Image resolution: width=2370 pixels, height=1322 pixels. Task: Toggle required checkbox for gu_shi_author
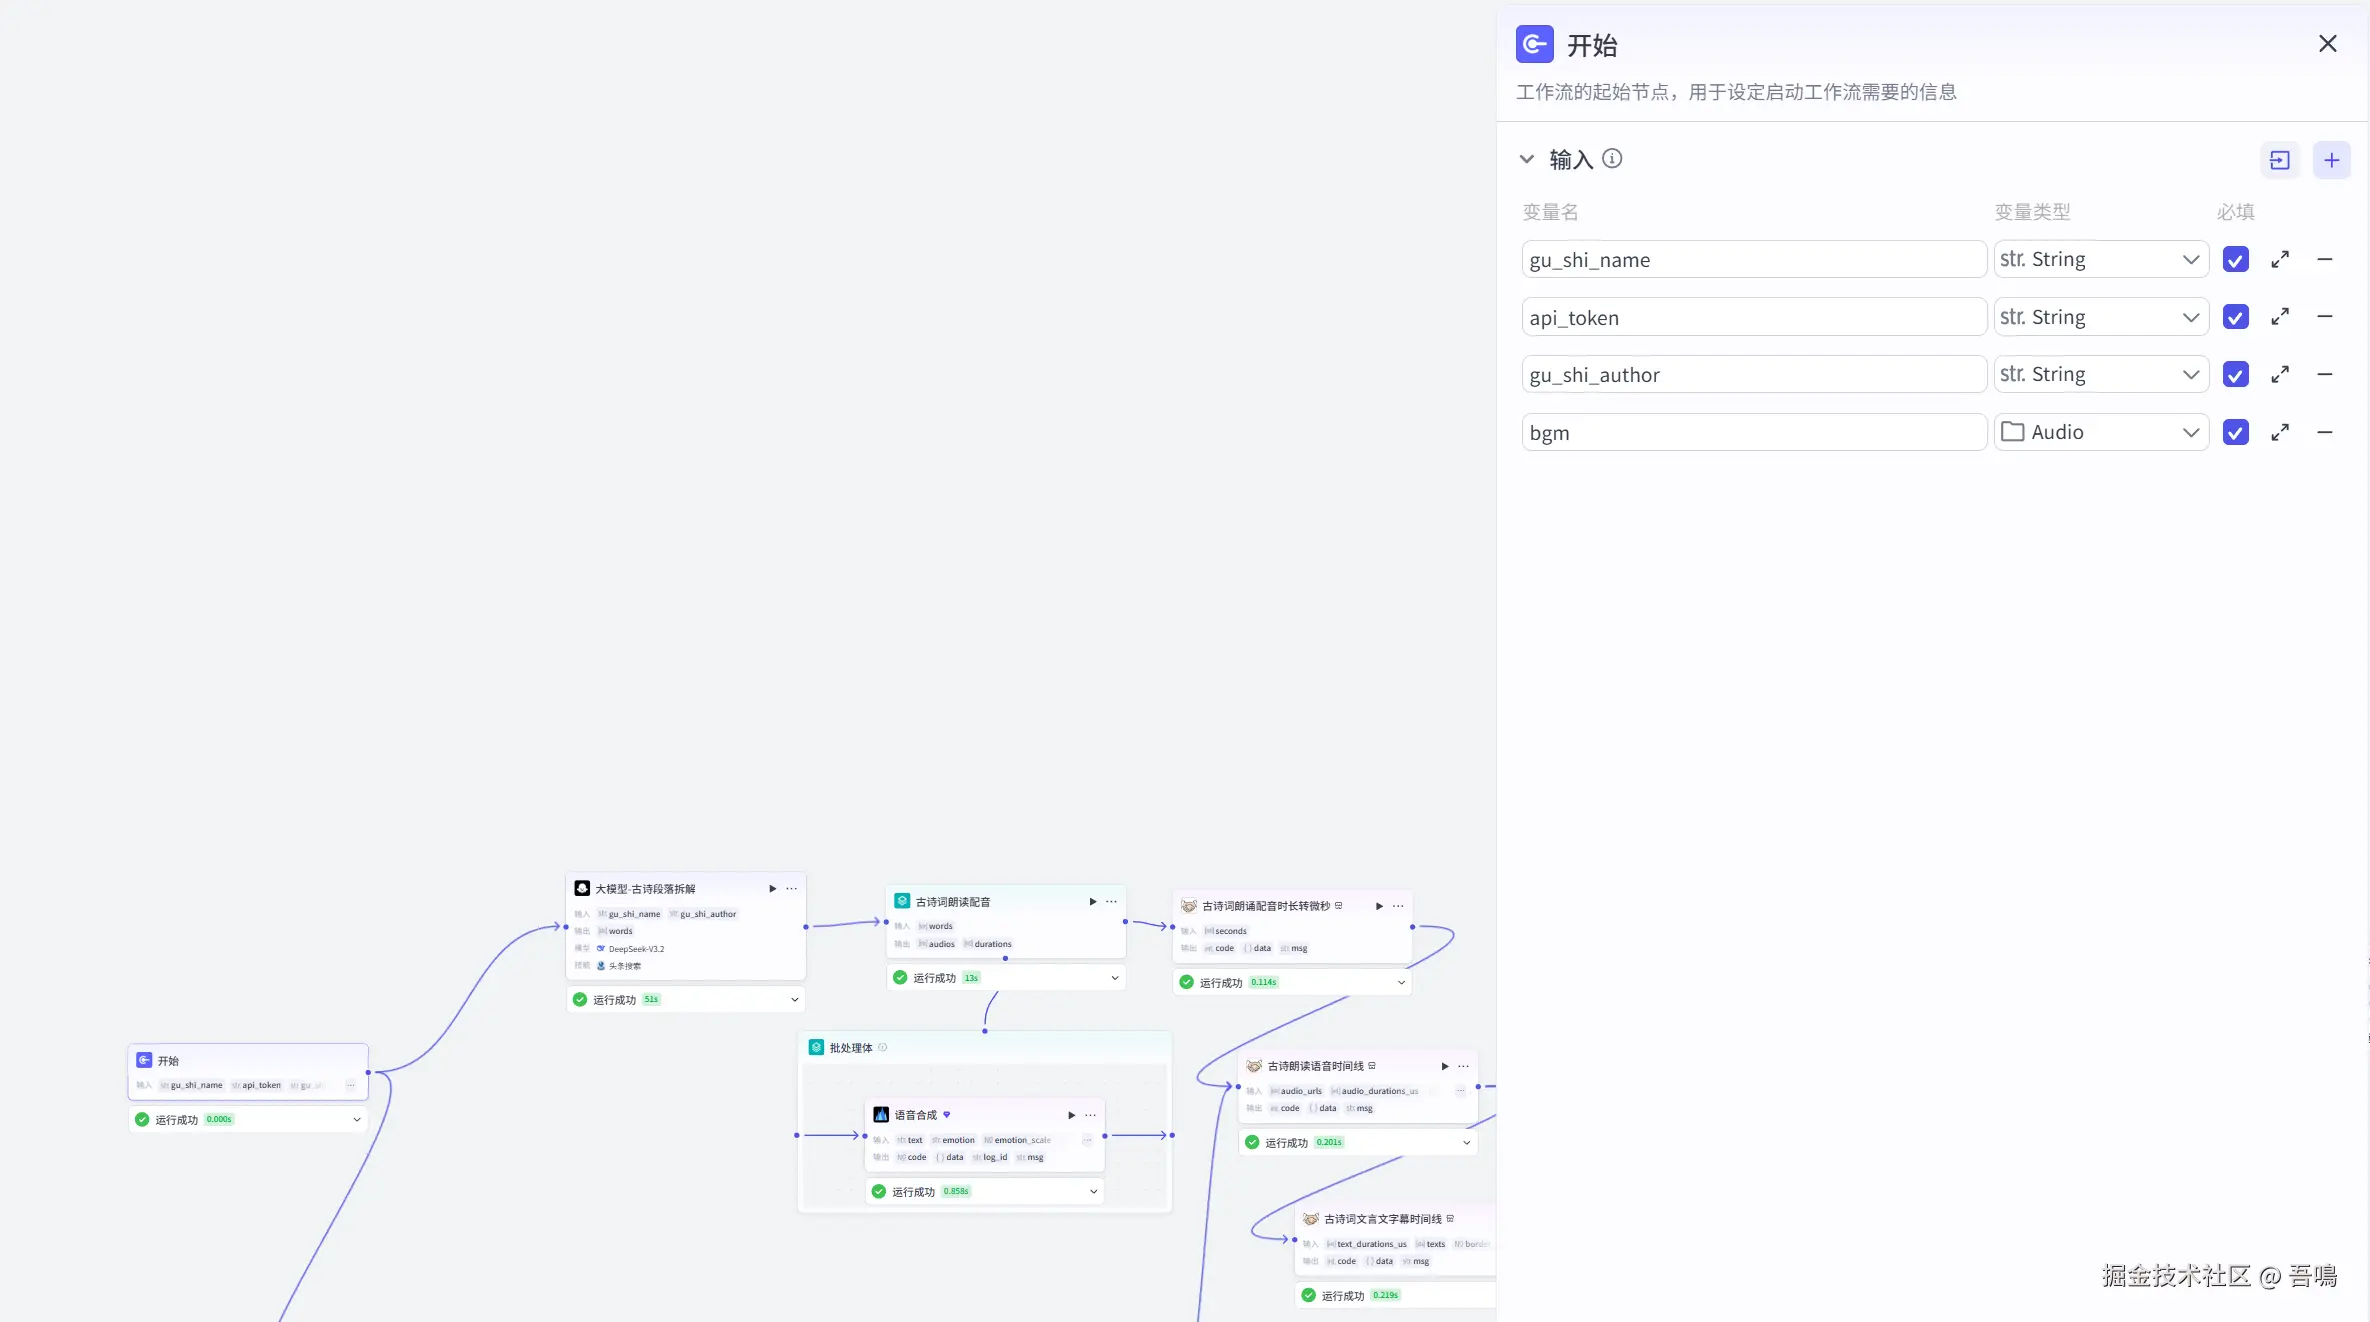pos(2235,375)
